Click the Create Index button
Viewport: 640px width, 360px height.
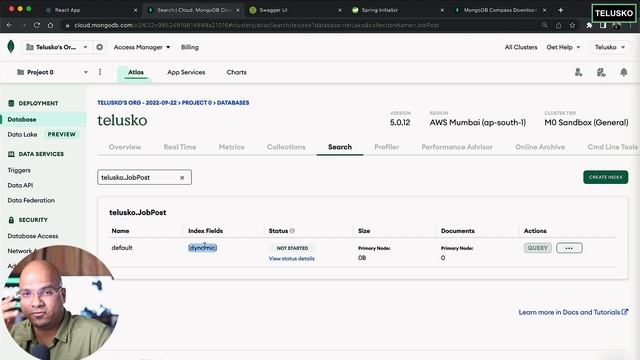pyautogui.click(x=605, y=177)
